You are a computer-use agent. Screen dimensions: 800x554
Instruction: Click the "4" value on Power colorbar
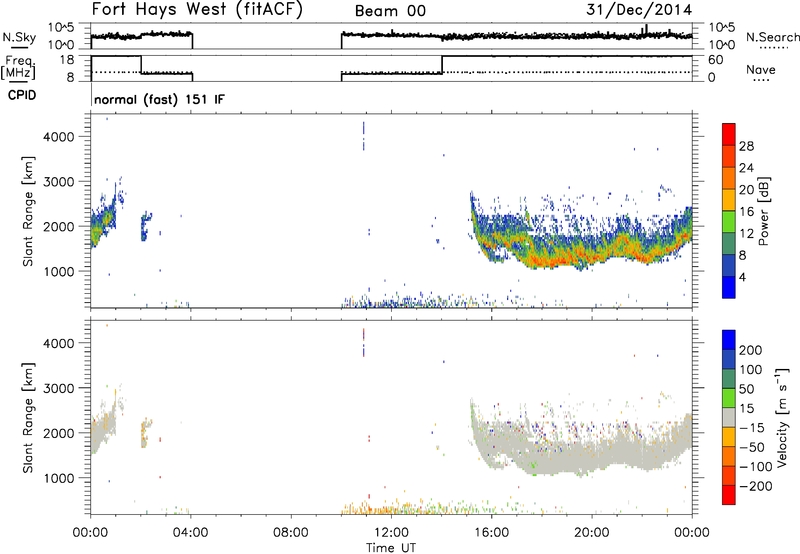tap(742, 278)
